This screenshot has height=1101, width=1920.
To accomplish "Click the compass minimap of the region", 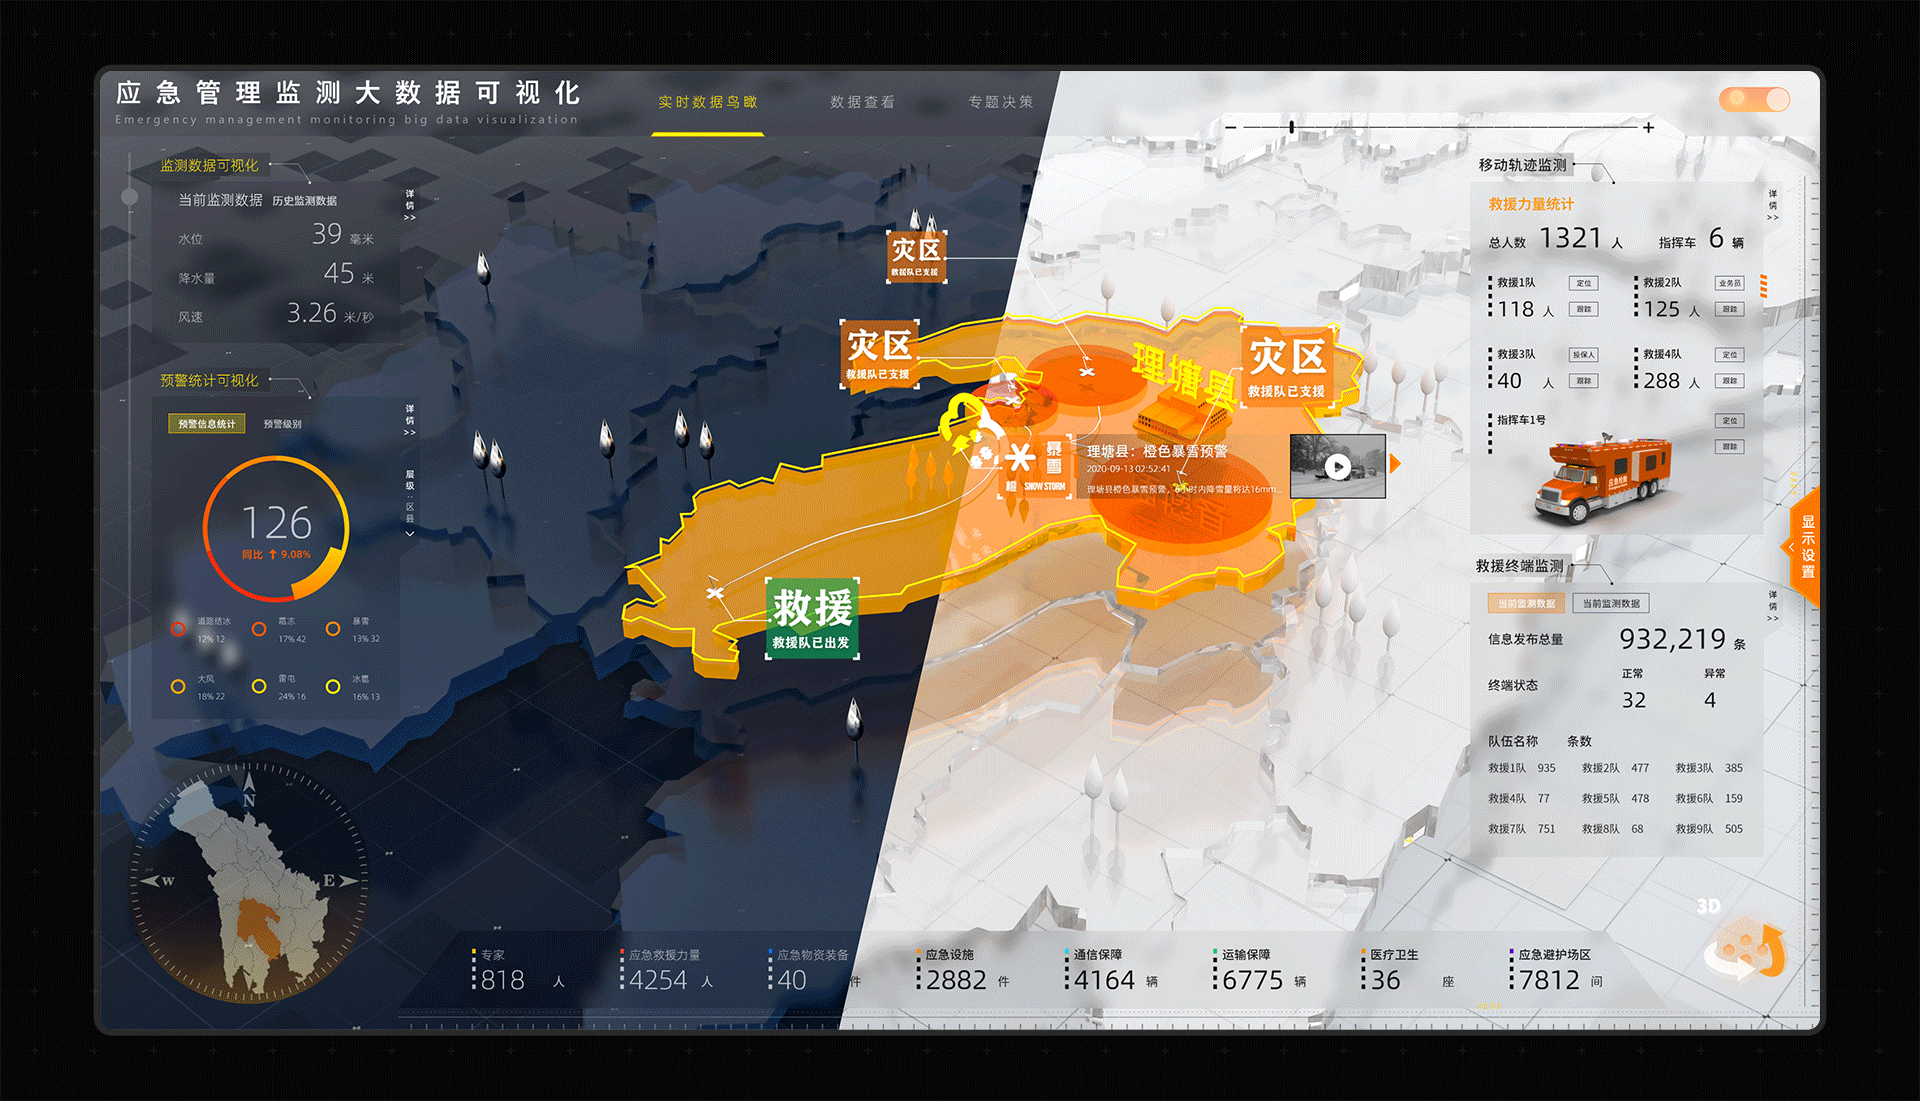I will [249, 882].
